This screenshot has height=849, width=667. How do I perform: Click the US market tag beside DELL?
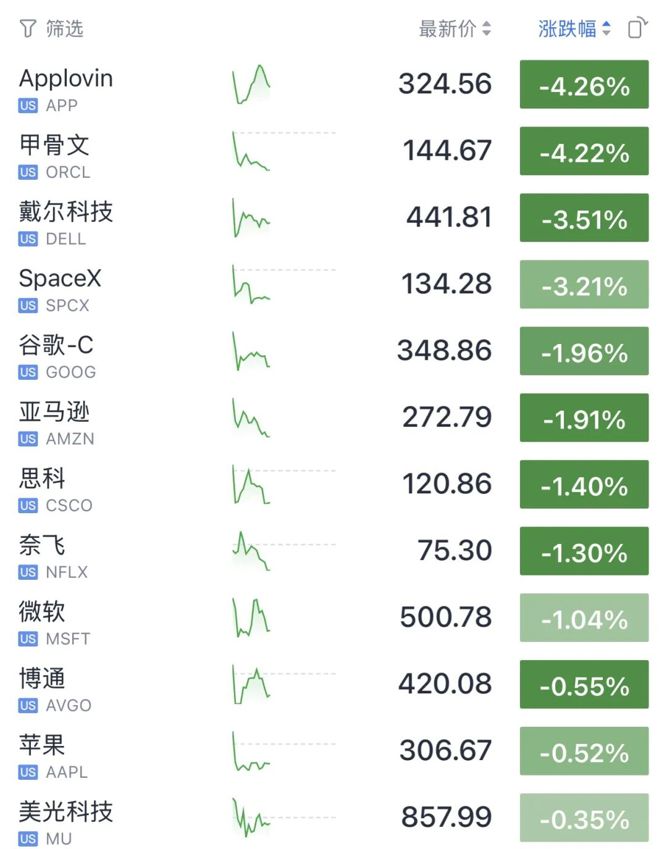tap(28, 239)
